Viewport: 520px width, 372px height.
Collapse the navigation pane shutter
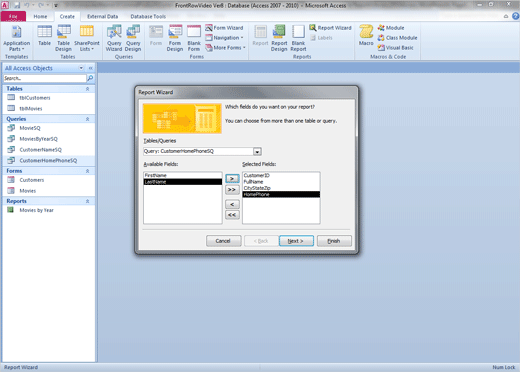(90, 68)
